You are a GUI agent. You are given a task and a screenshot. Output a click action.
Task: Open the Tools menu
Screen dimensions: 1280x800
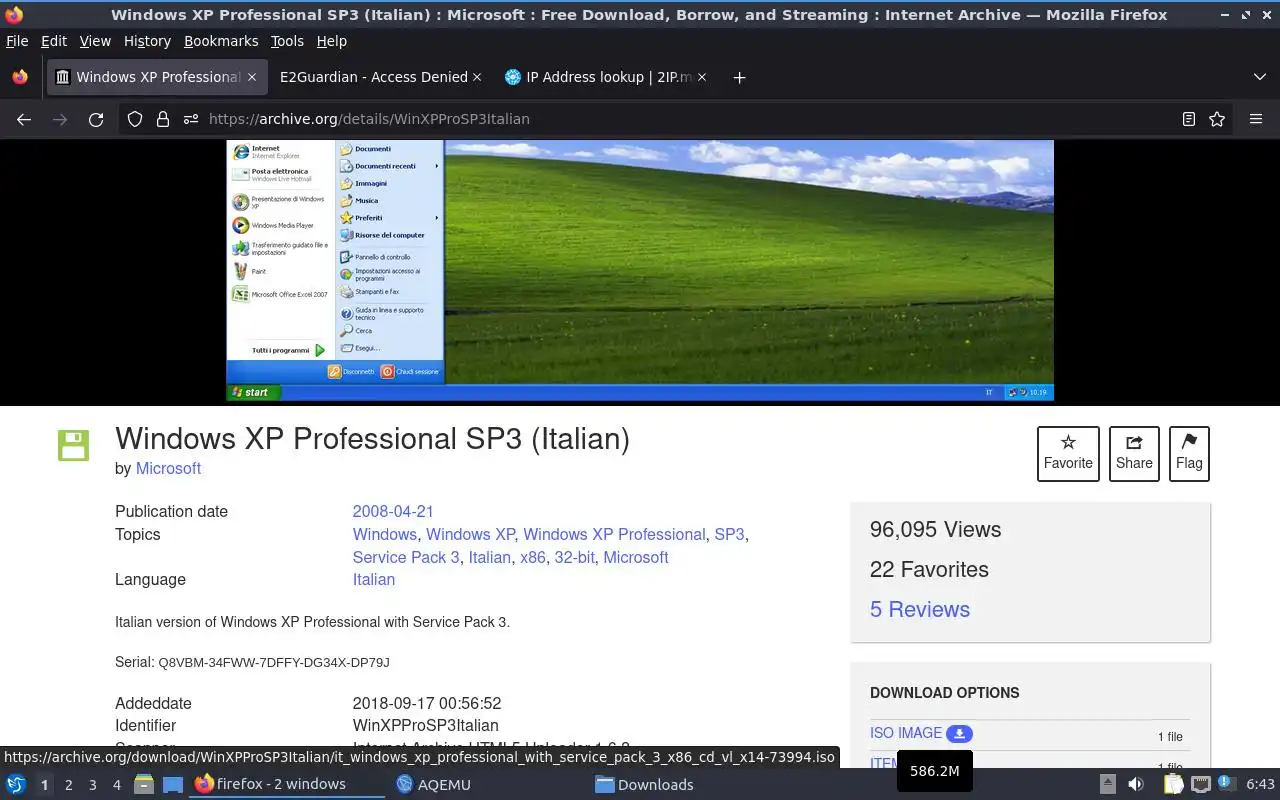pyautogui.click(x=287, y=41)
